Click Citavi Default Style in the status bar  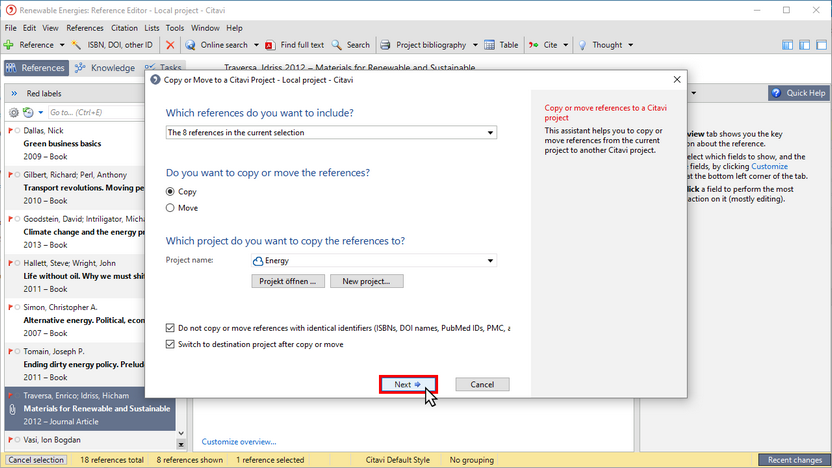(397, 460)
